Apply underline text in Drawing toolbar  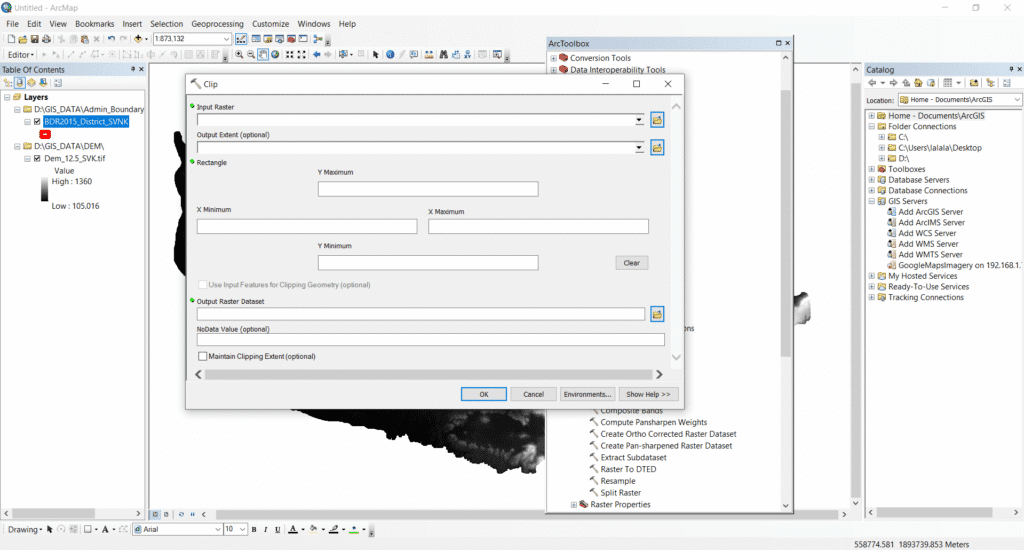[278, 530]
